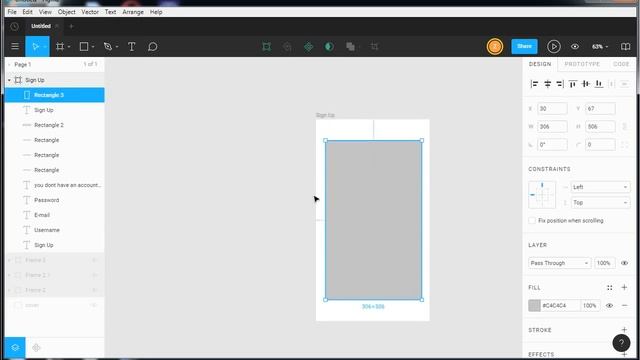Open the File menu
640x360 pixels.
pos(12,12)
